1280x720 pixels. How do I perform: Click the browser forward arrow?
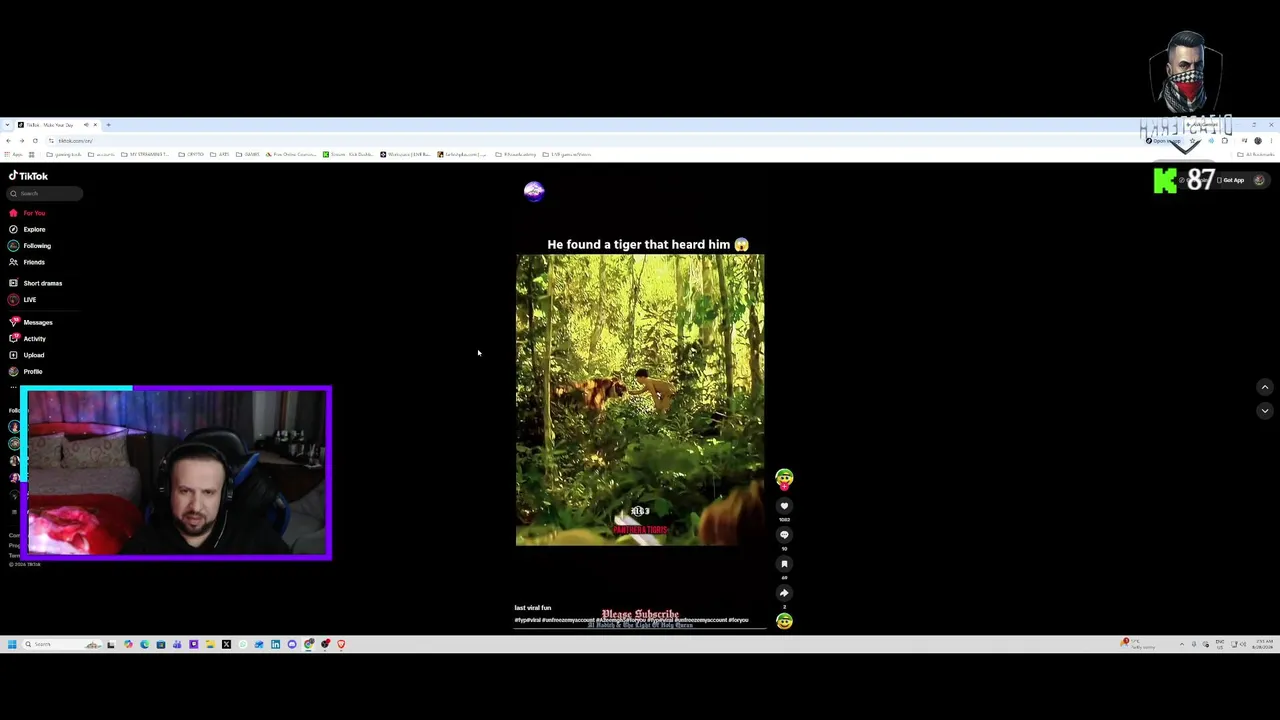pyautogui.click(x=21, y=141)
